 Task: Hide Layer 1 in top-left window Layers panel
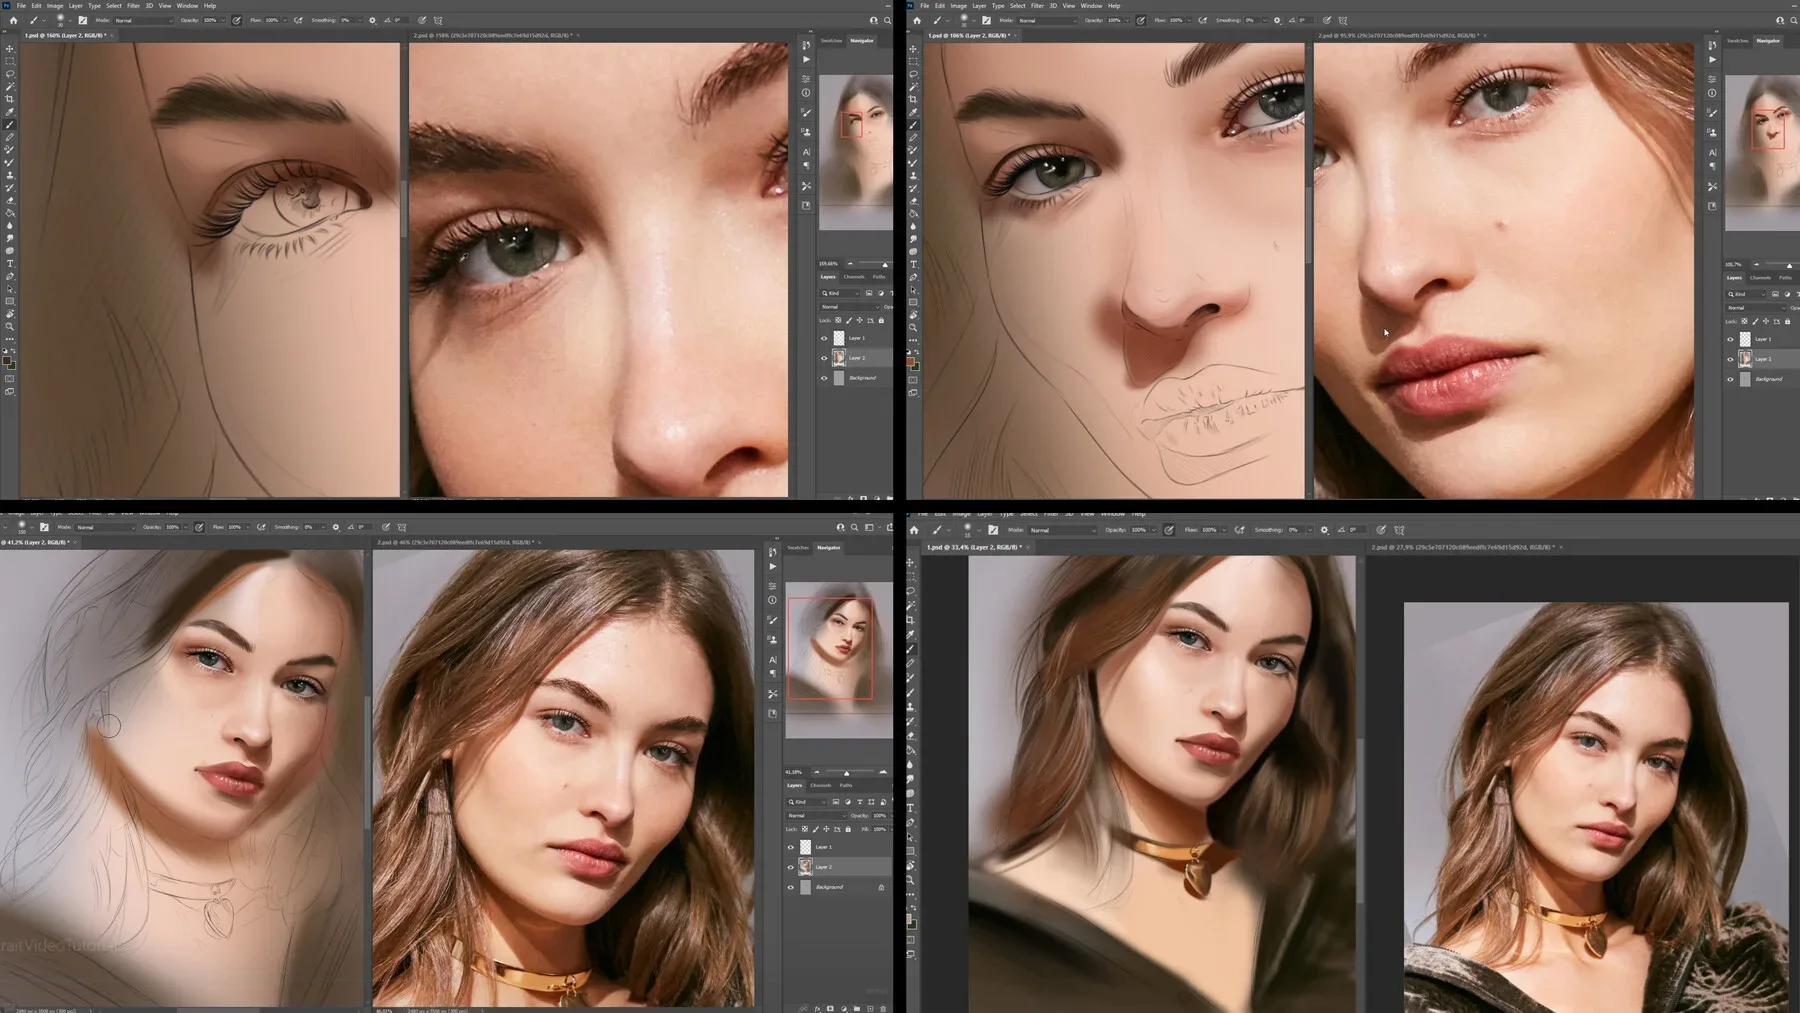click(x=825, y=338)
